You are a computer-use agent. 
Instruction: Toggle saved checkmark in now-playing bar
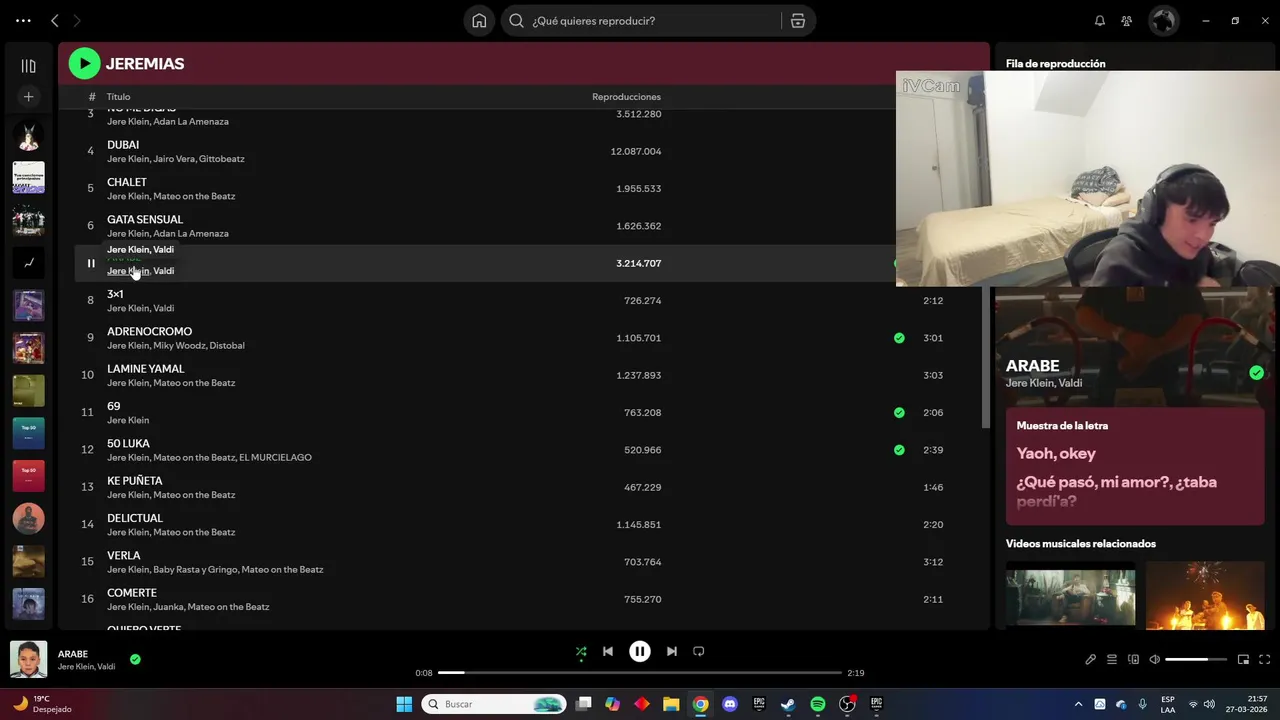(x=135, y=659)
